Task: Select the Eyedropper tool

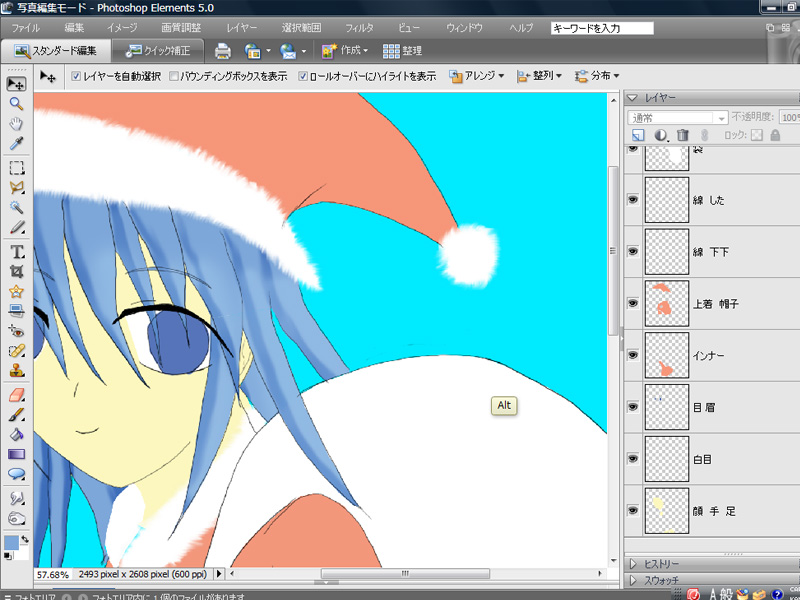Action: pyautogui.click(x=16, y=144)
